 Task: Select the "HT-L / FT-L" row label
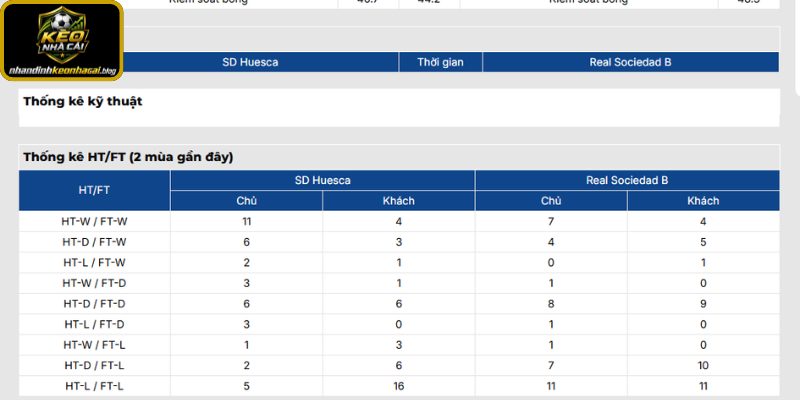point(94,386)
